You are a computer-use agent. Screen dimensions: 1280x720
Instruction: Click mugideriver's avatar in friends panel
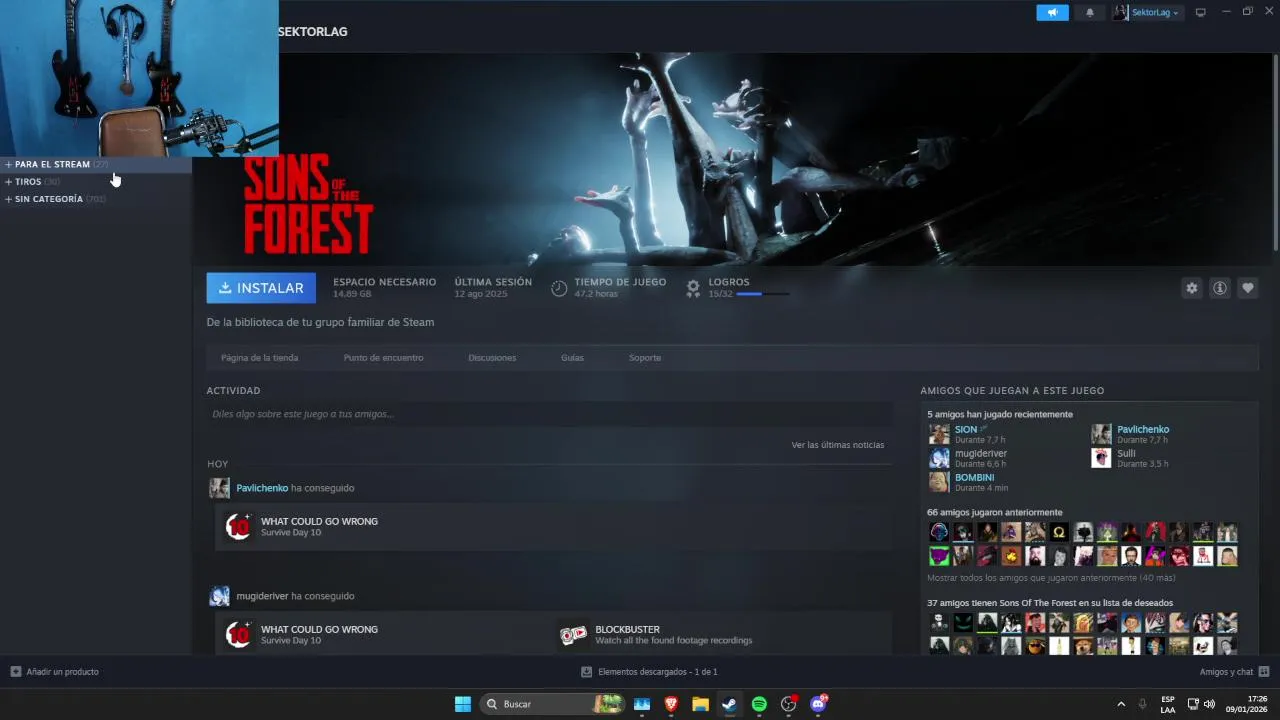pyautogui.click(x=939, y=458)
